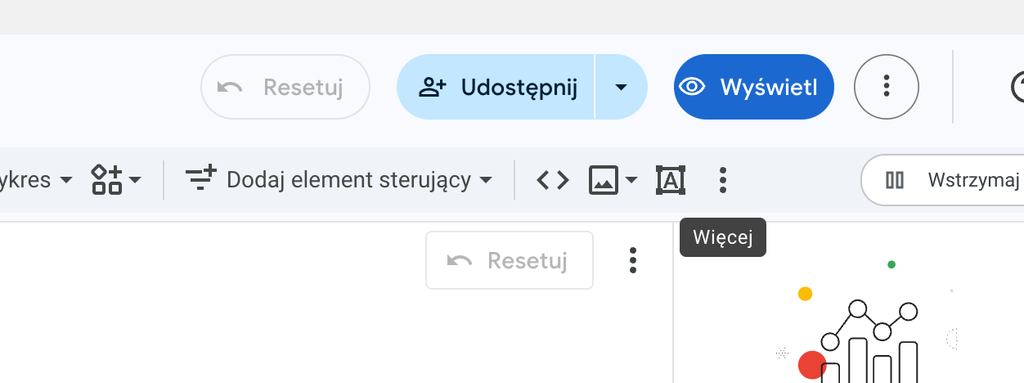Click the embed URL angle-brackets icon
The image size is (1024, 383).
(x=552, y=180)
